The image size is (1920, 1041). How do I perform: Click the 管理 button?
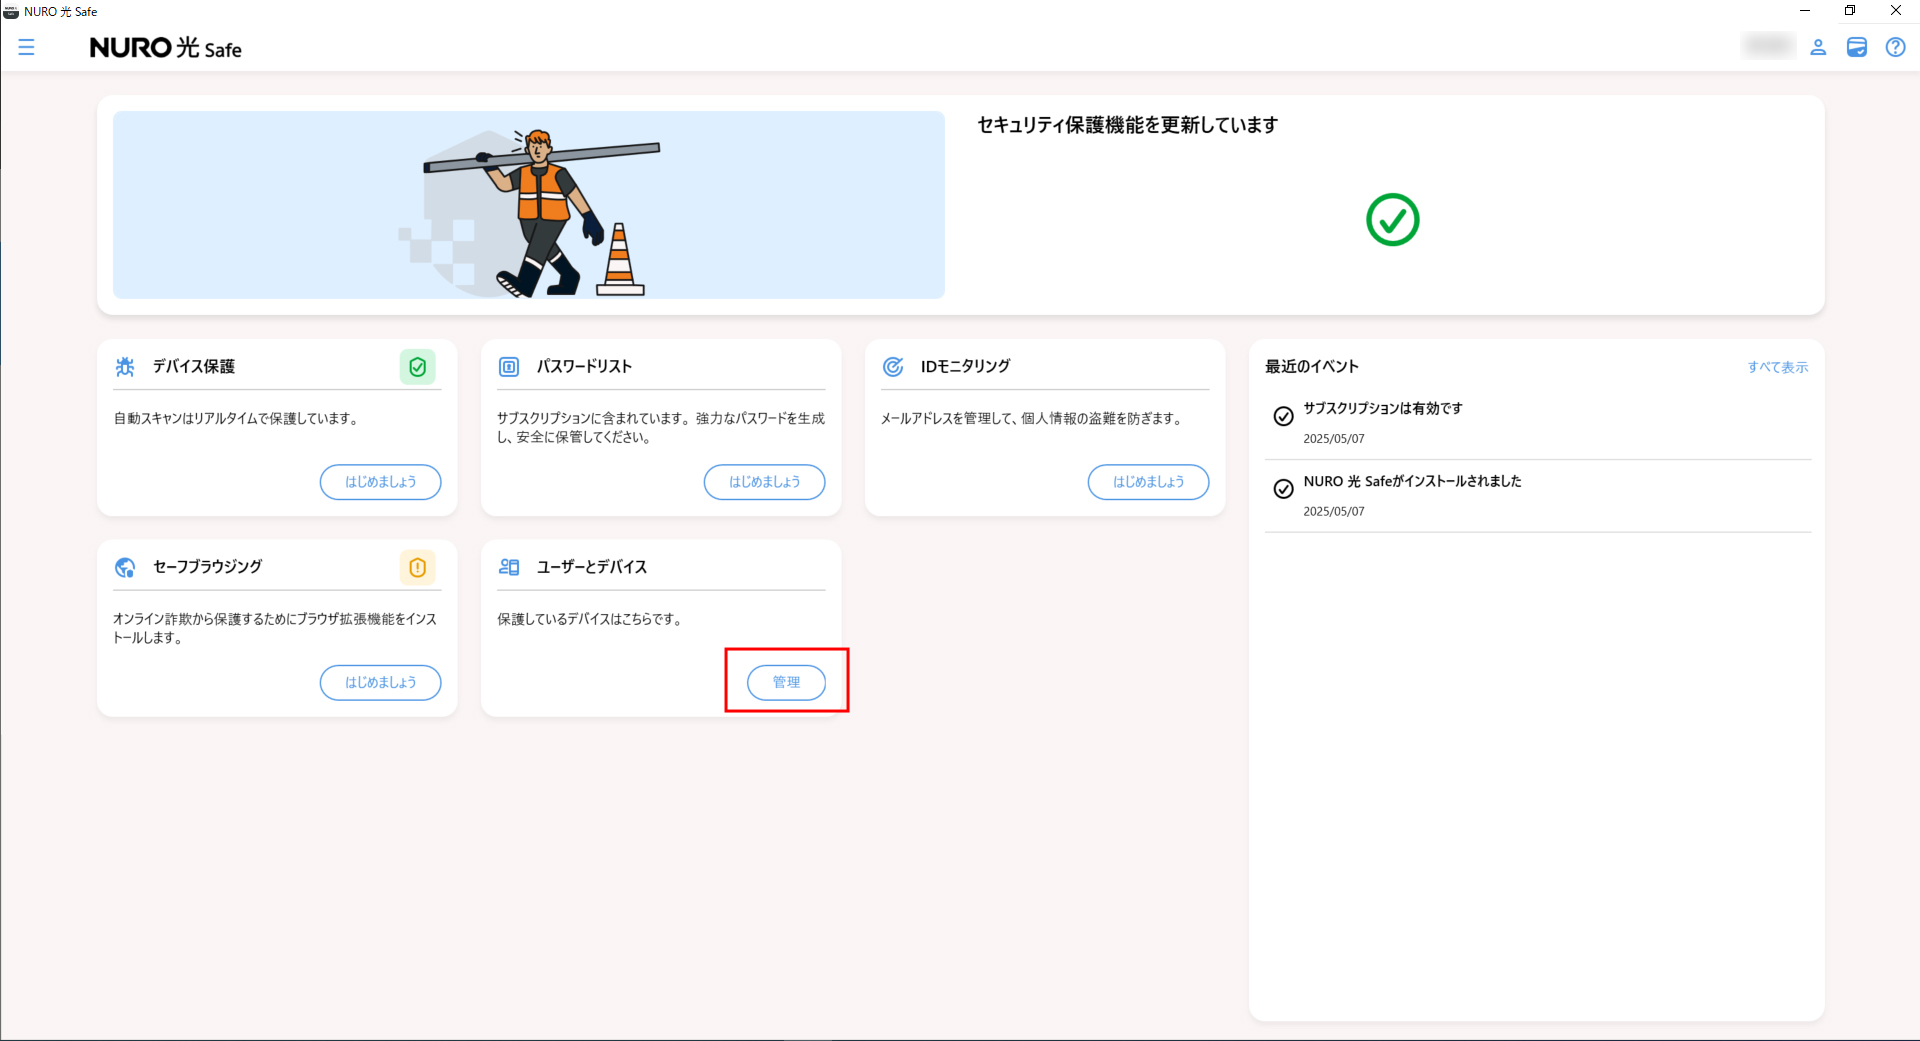tap(786, 682)
